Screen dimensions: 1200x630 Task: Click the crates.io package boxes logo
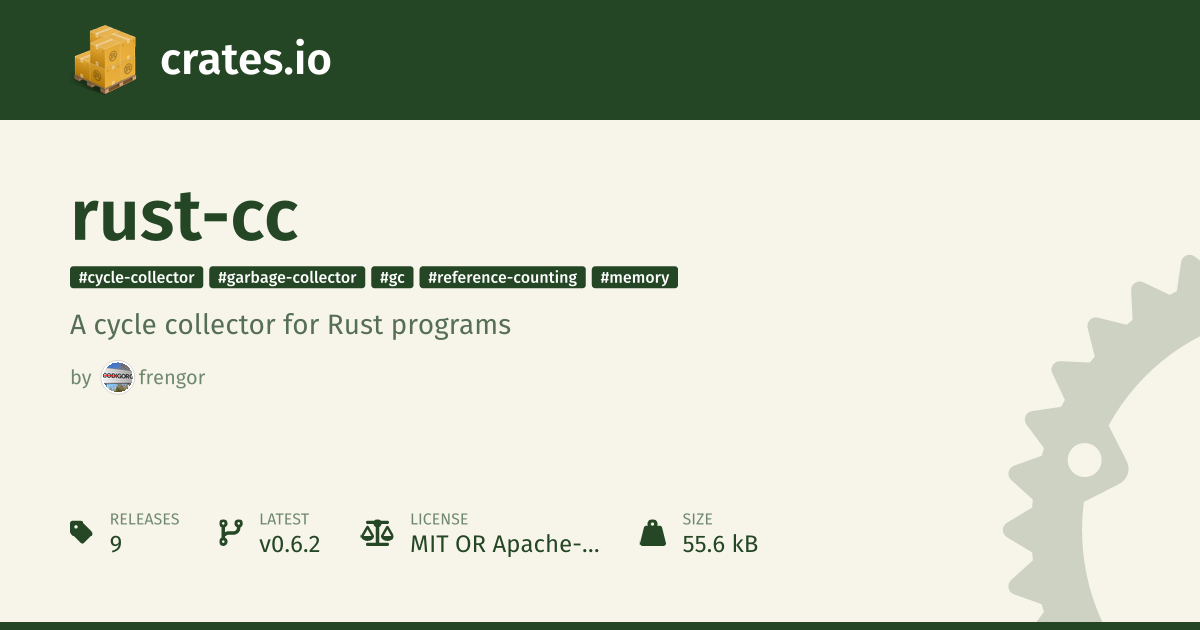(x=104, y=59)
